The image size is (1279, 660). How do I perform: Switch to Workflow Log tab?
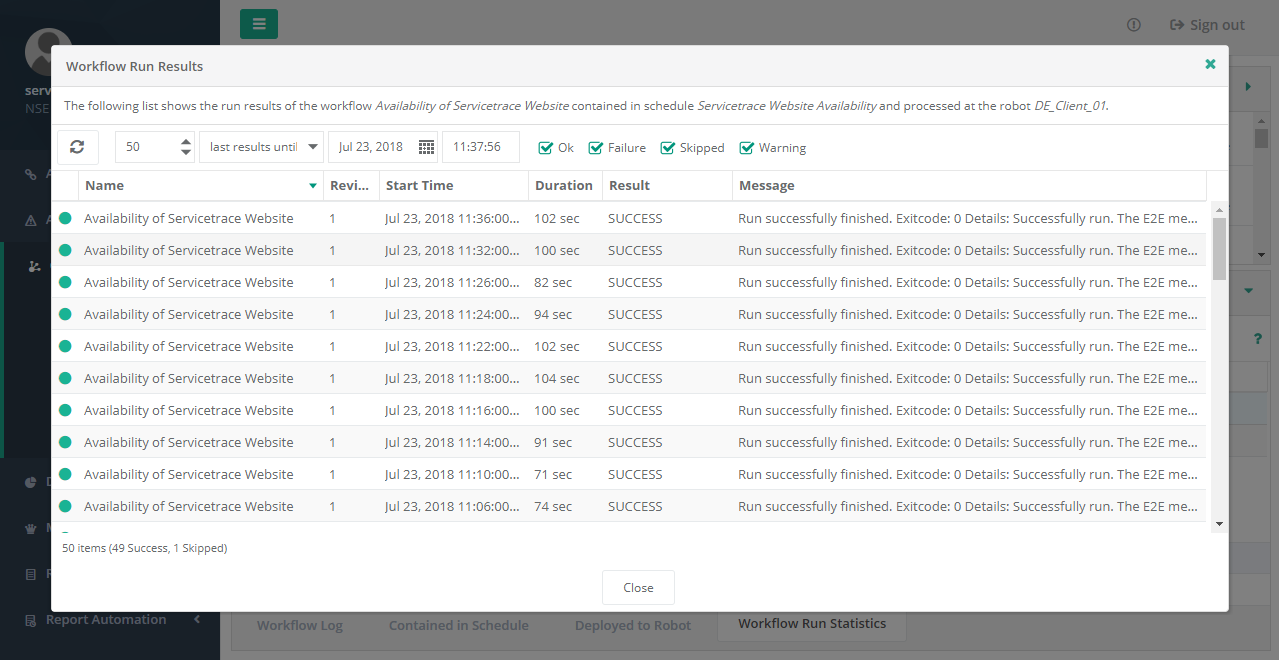(x=300, y=625)
